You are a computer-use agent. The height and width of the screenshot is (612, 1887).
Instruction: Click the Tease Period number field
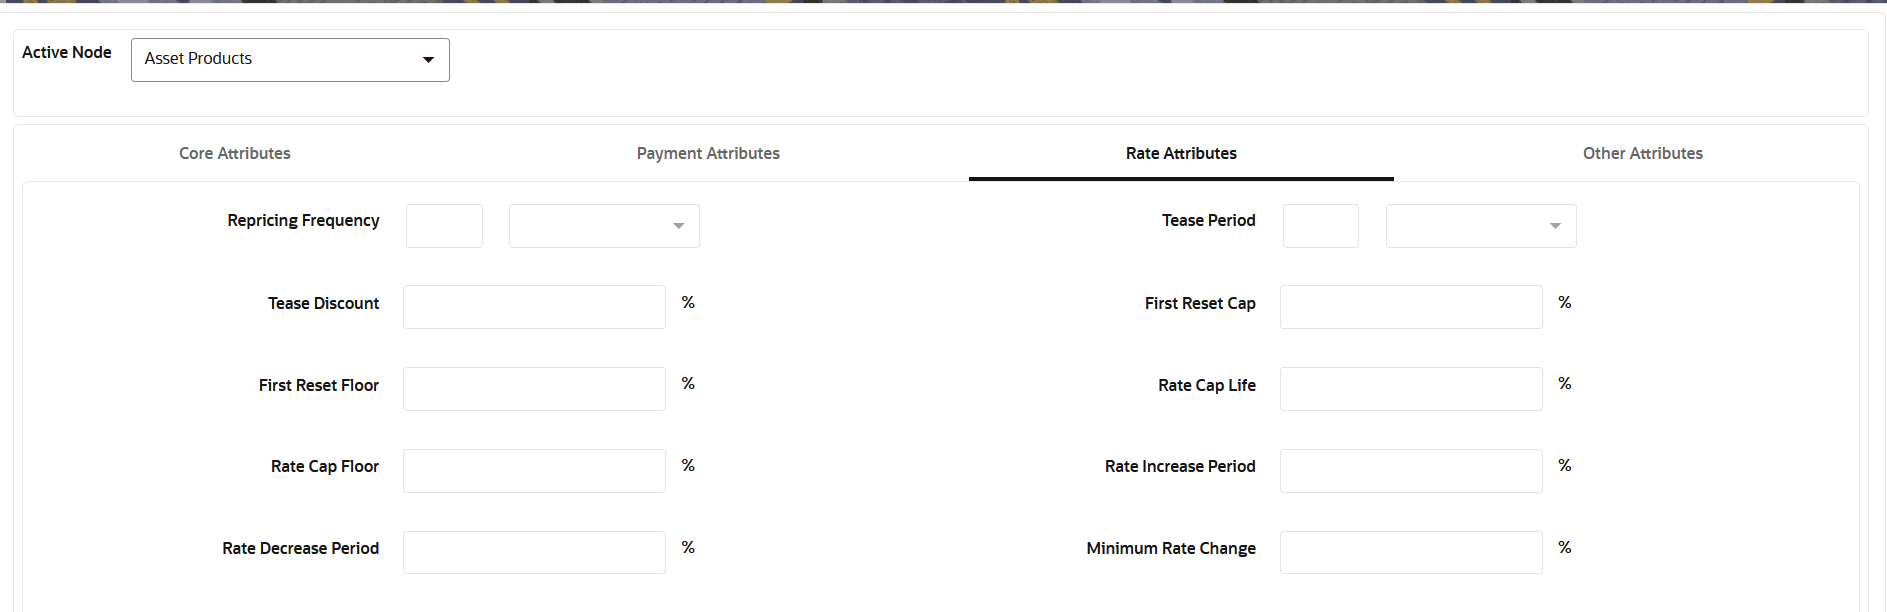pos(1321,226)
